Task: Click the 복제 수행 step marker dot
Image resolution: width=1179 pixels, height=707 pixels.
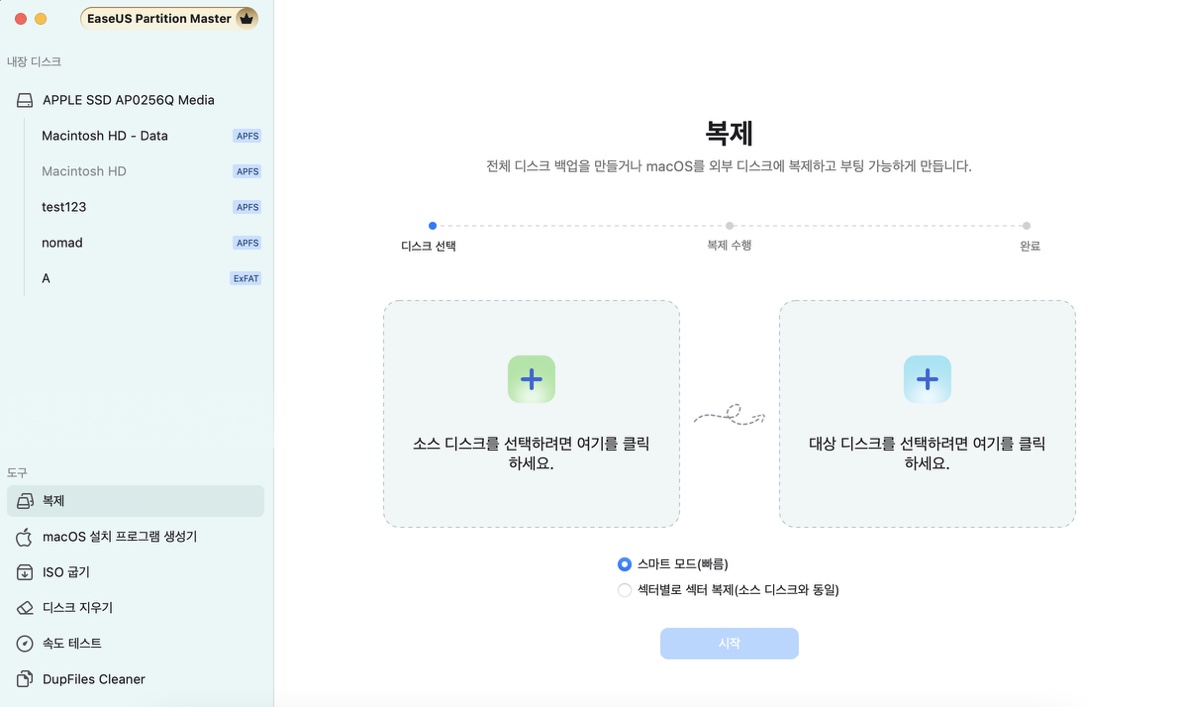Action: 729,226
